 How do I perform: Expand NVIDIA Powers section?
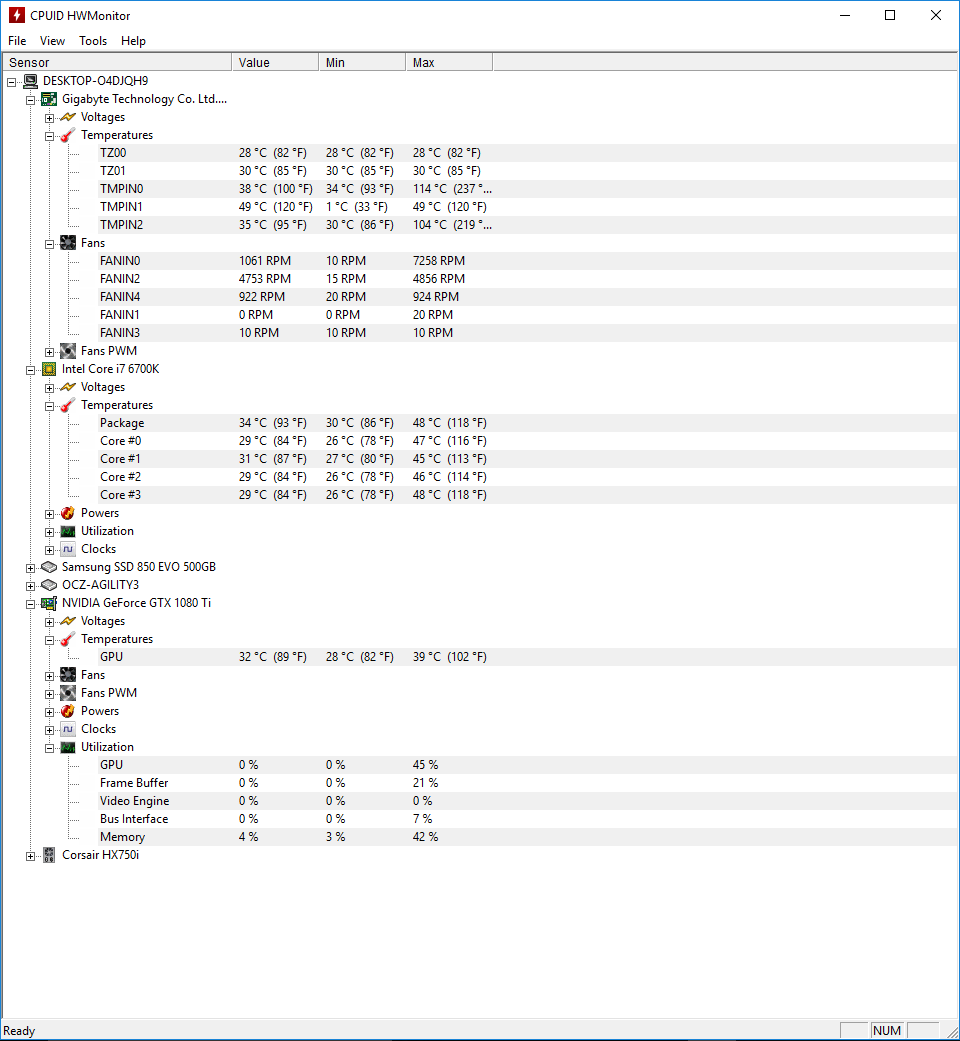(50, 712)
